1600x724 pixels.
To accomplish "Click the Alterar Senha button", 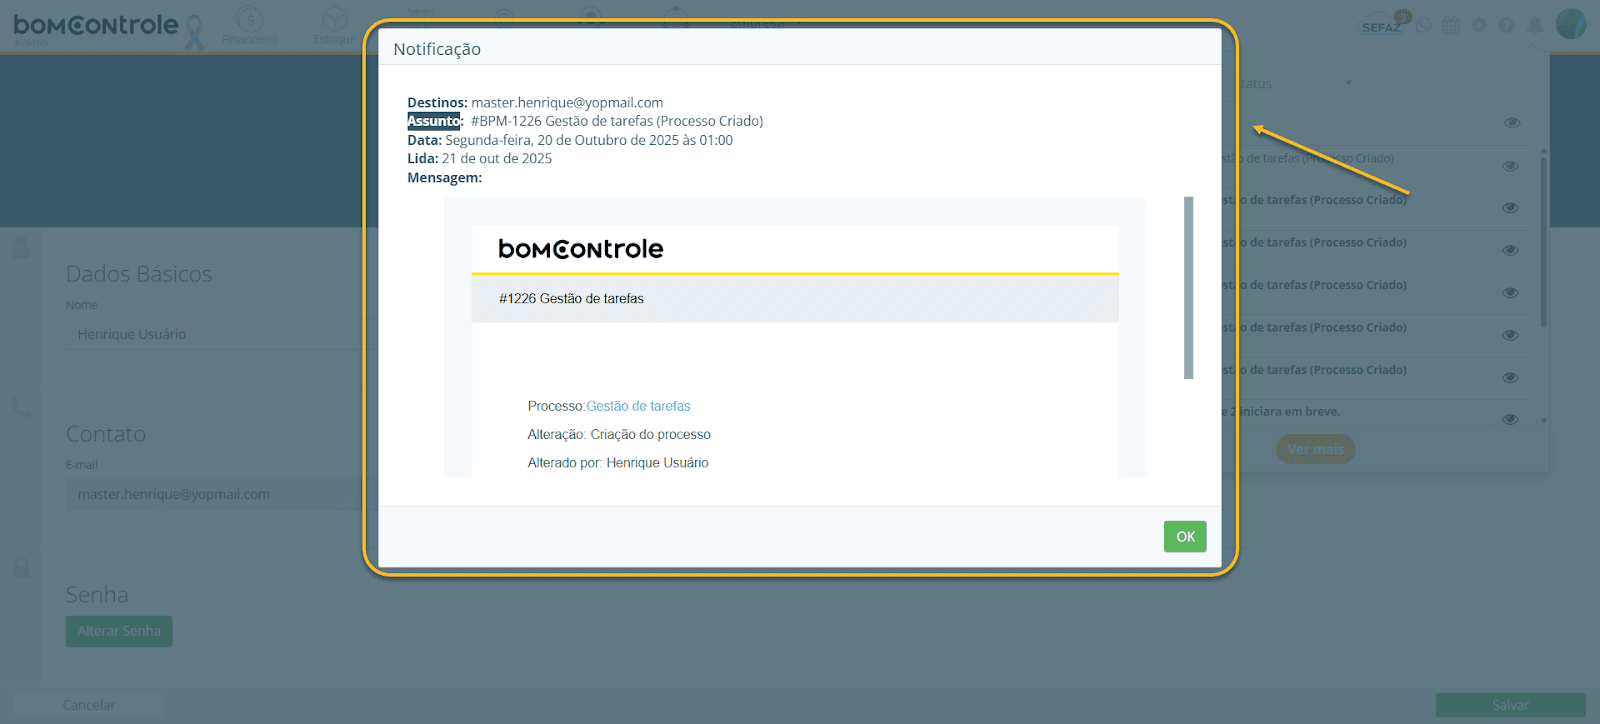I will [119, 631].
